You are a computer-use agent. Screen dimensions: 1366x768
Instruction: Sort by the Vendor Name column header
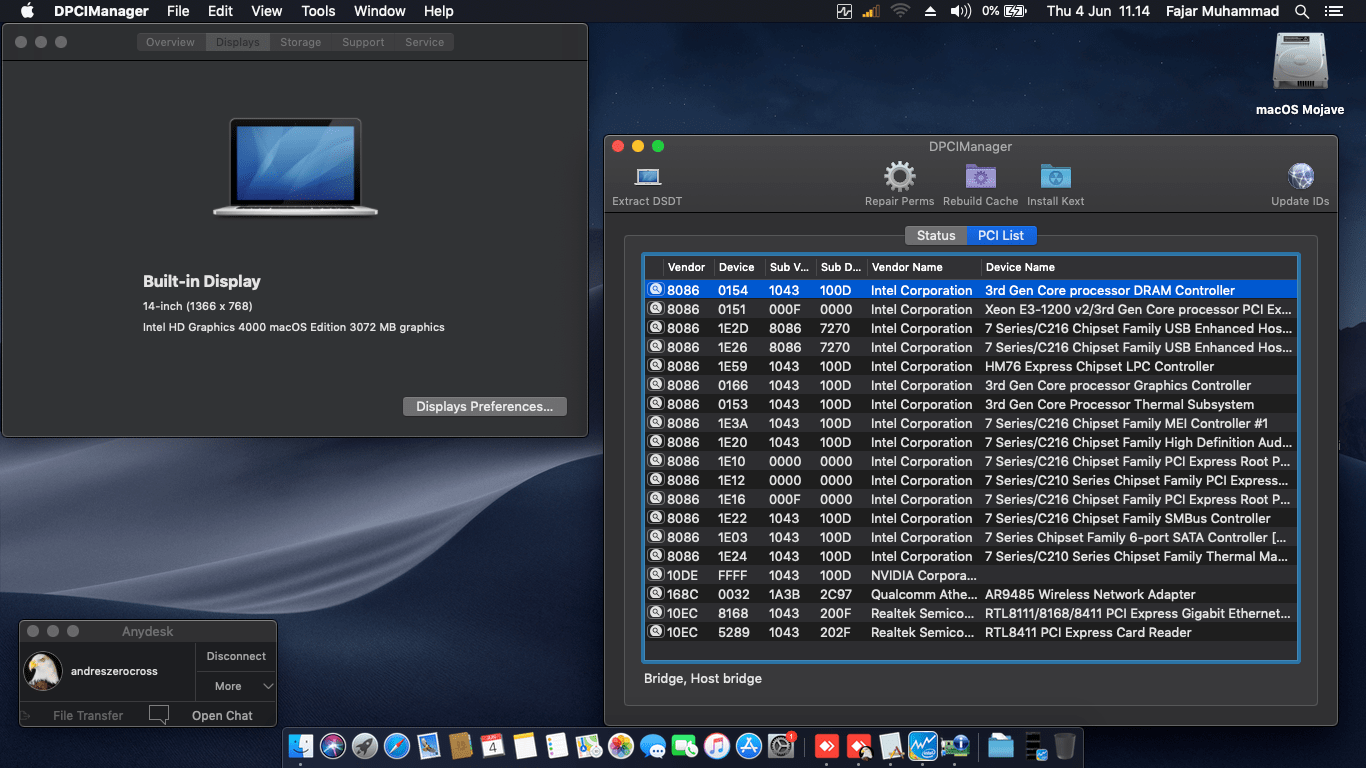pyautogui.click(x=923, y=267)
